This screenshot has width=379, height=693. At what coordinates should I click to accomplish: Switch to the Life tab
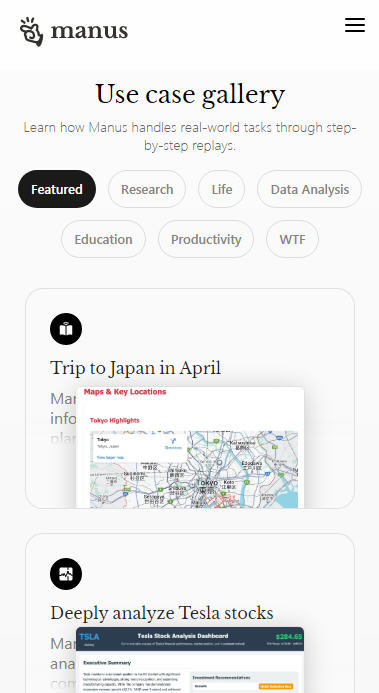pos(222,189)
